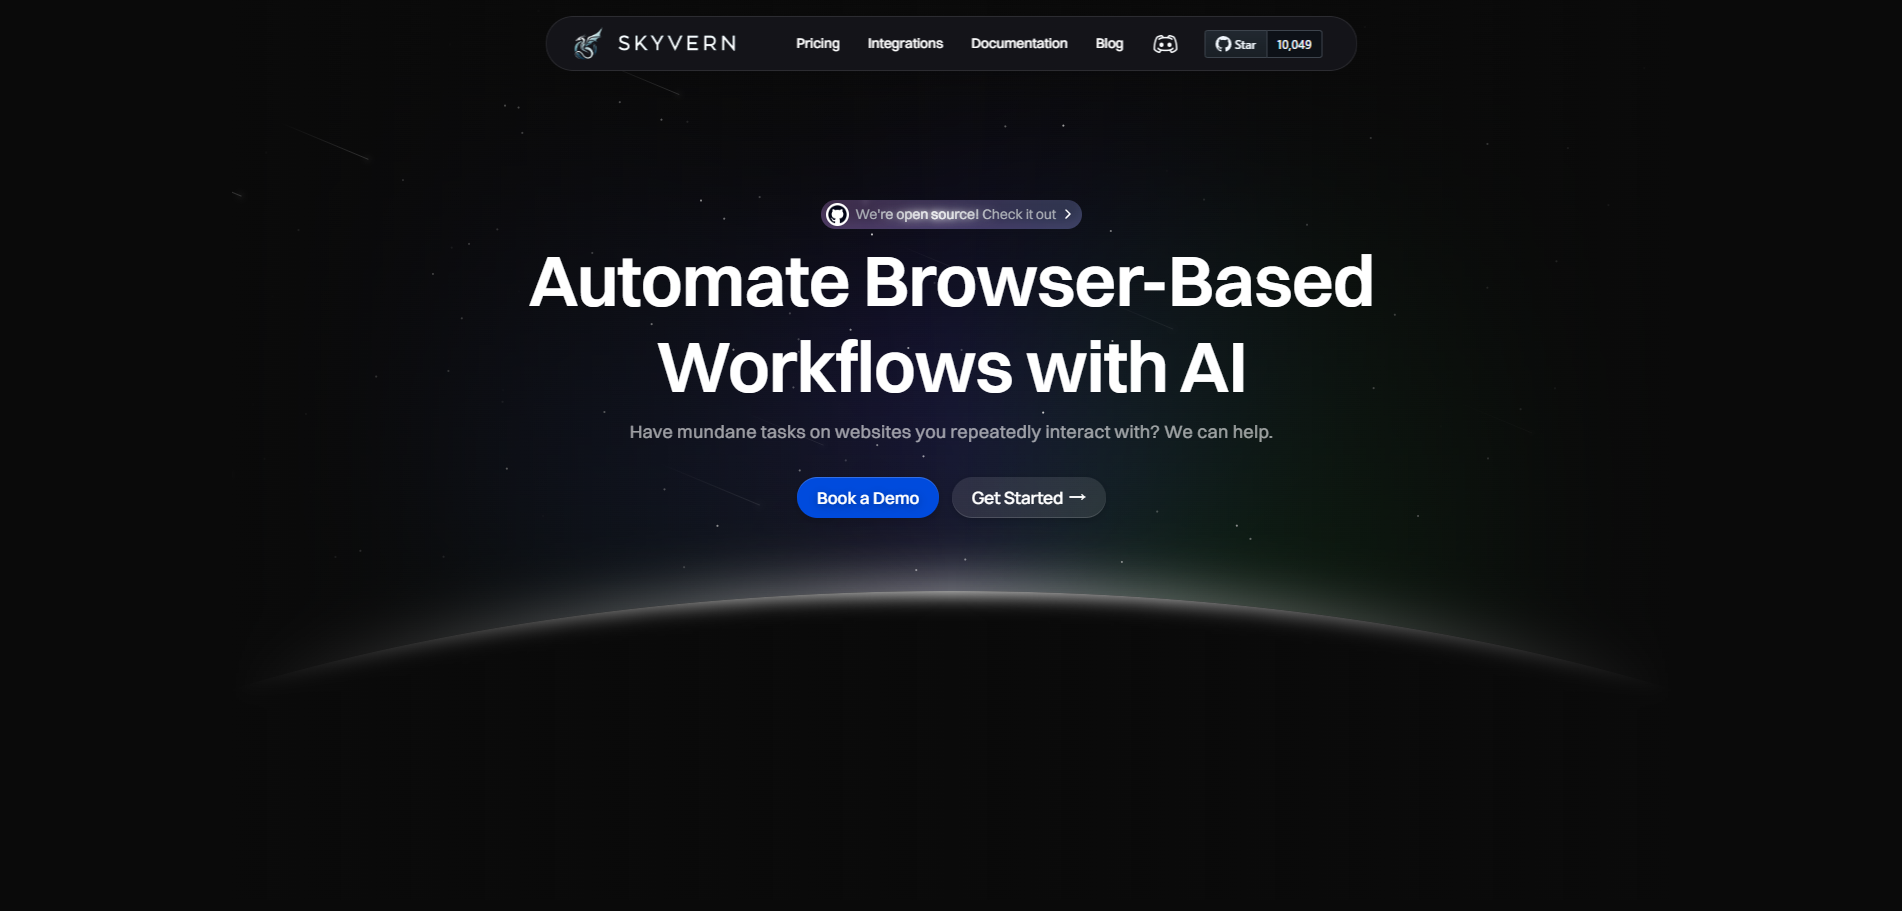Click the "Have mundane tasks on websites" subtitle

pos(951,432)
